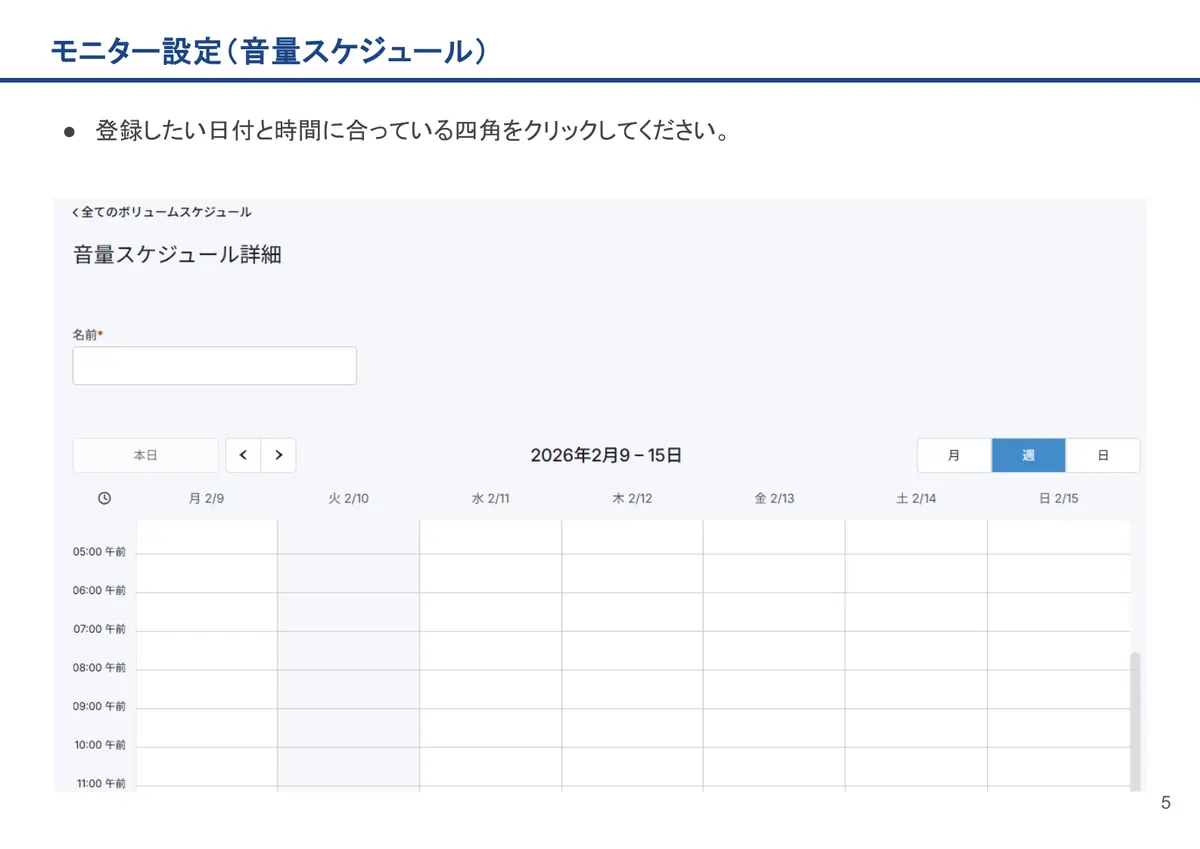The image size is (1200, 849).
Task: Select the 金 2/13 column header
Action: [774, 498]
